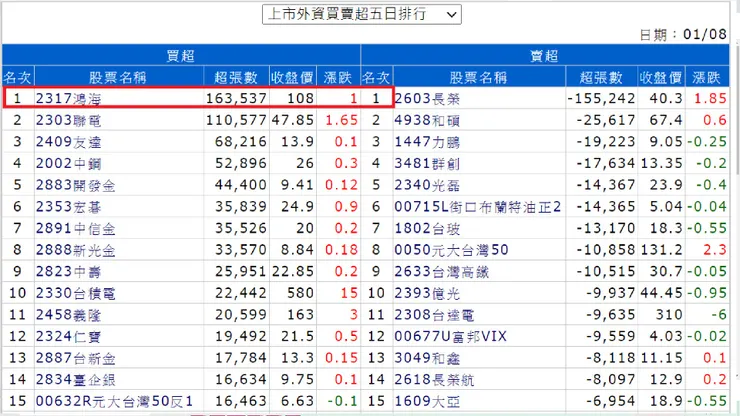Image resolution: width=740 pixels, height=416 pixels.
Task: Click 2458義隆 link
Action: (68, 315)
